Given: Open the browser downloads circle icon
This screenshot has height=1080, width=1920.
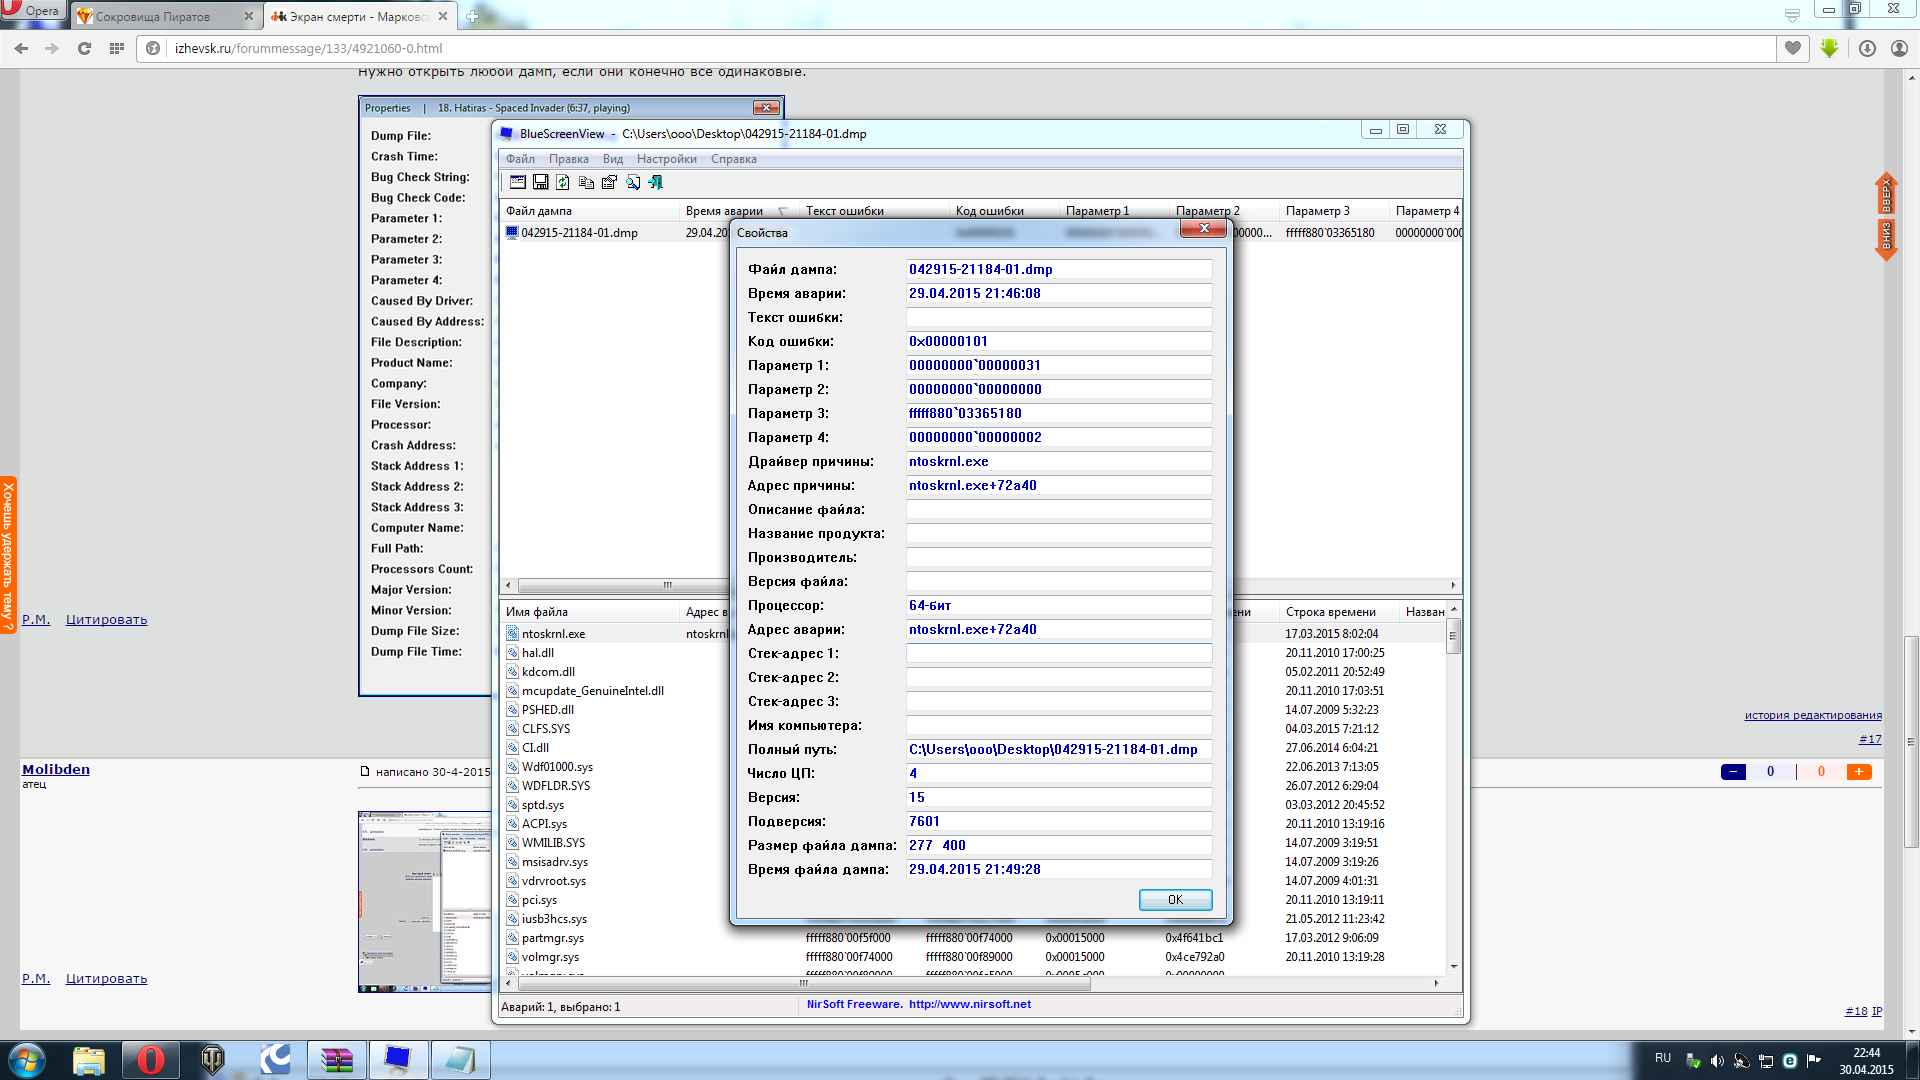Looking at the screenshot, I should [x=1867, y=48].
